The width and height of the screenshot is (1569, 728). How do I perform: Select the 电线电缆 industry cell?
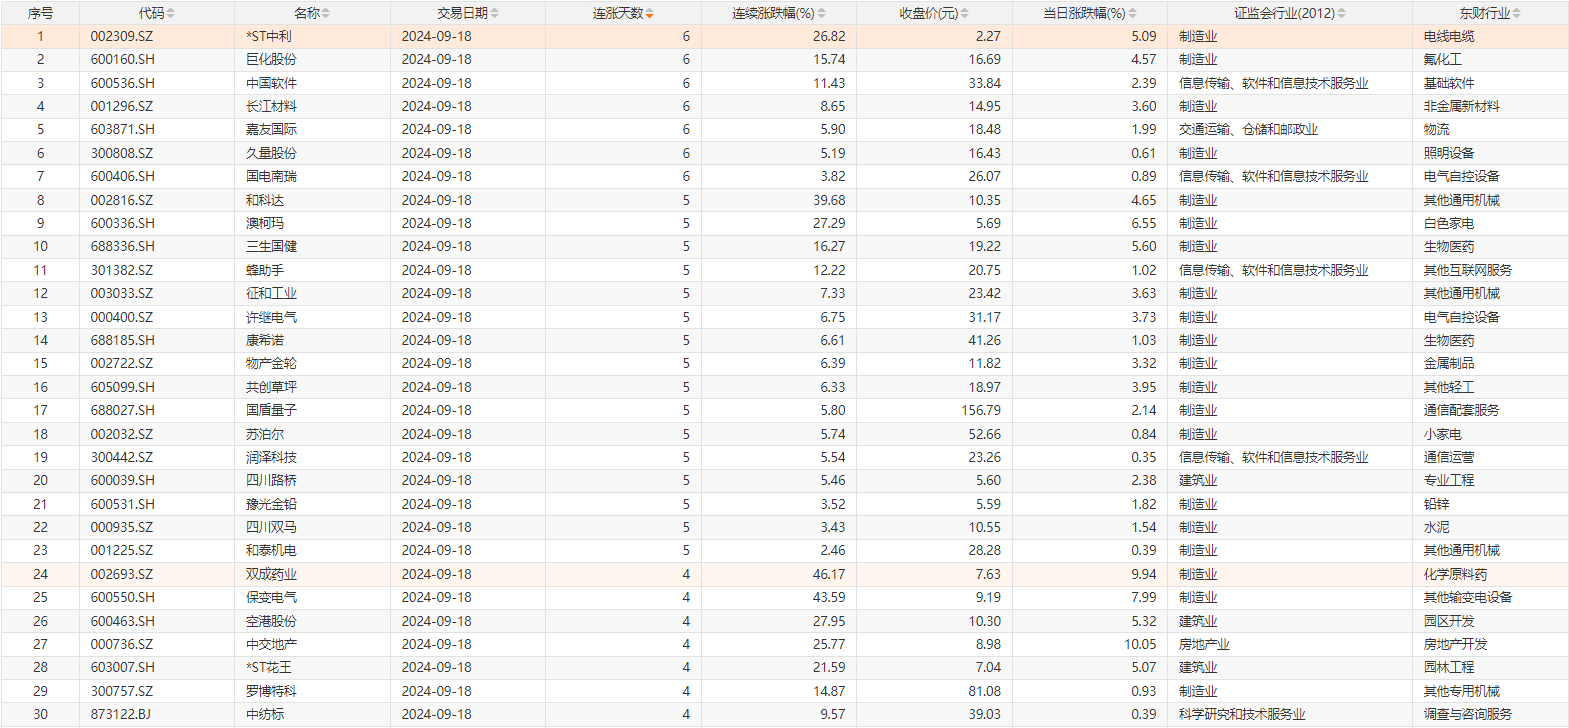[1449, 36]
